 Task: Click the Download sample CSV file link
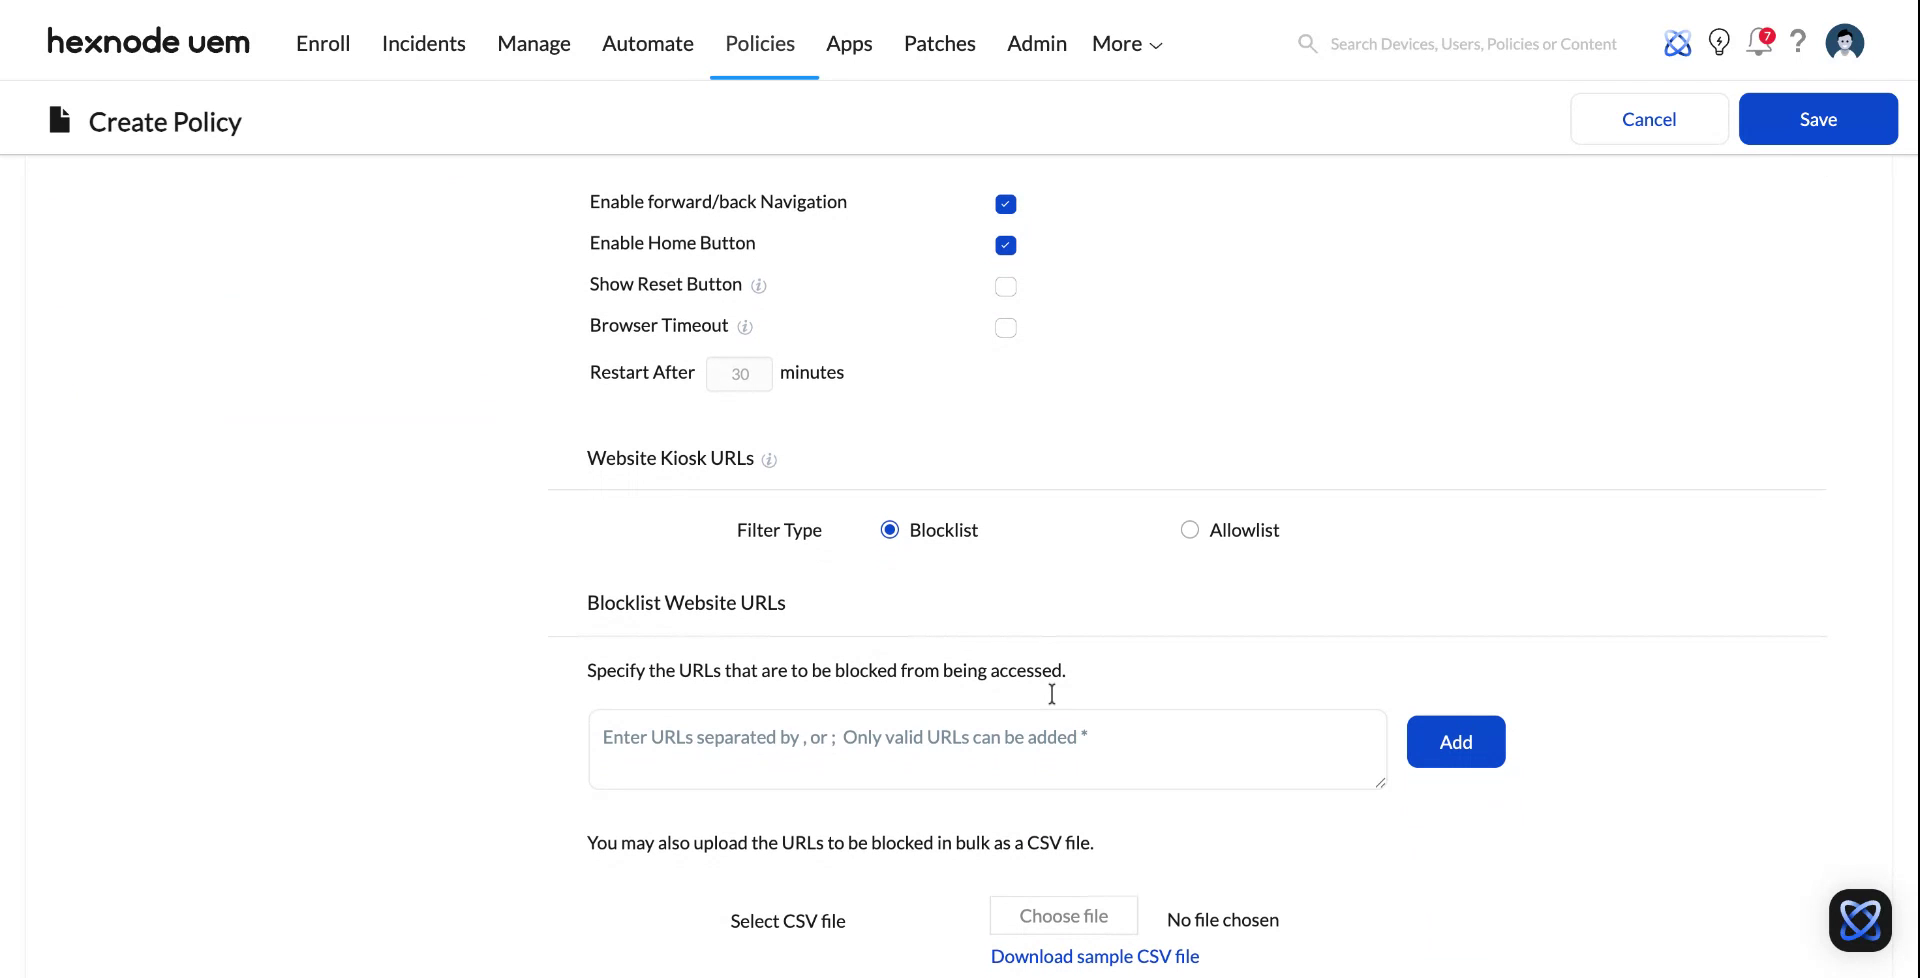point(1095,956)
